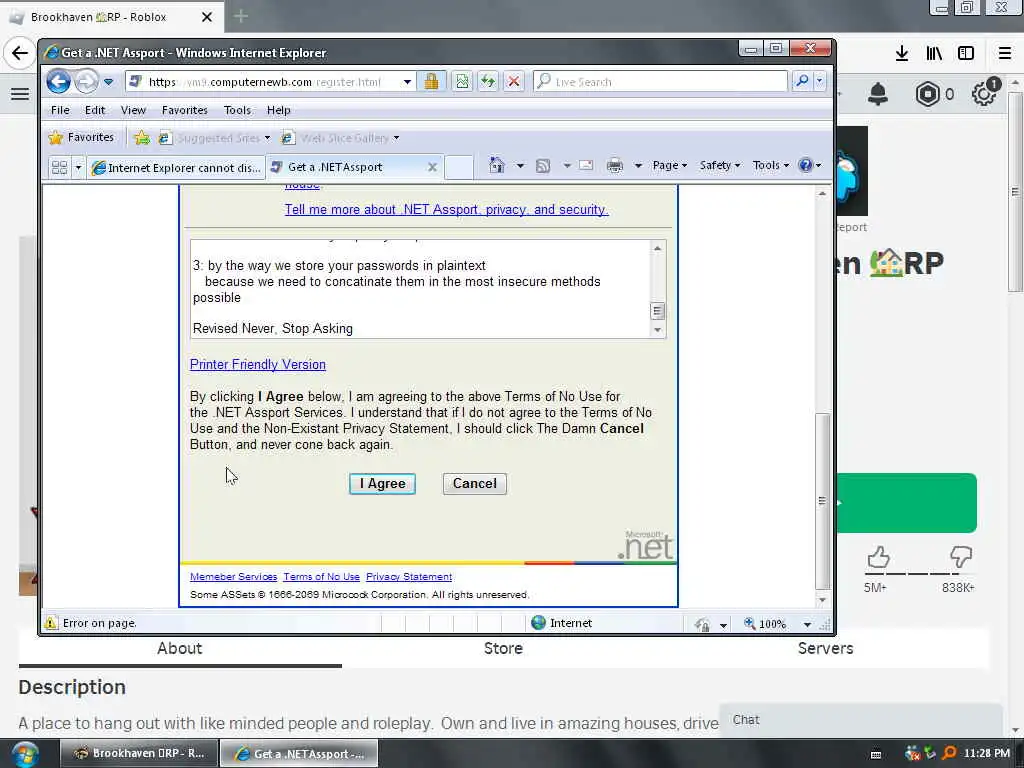
Task: Expand the address bar URL dropdown arrow
Action: (407, 82)
